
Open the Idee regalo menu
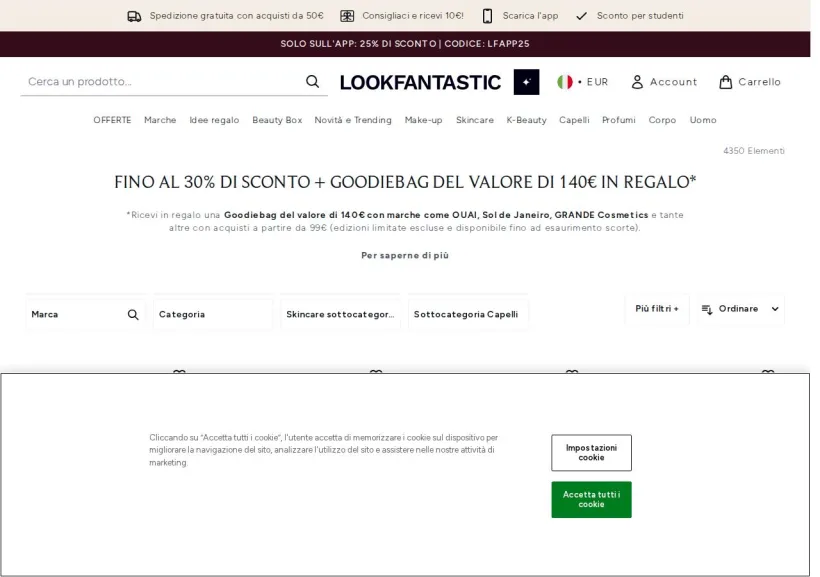coord(214,120)
